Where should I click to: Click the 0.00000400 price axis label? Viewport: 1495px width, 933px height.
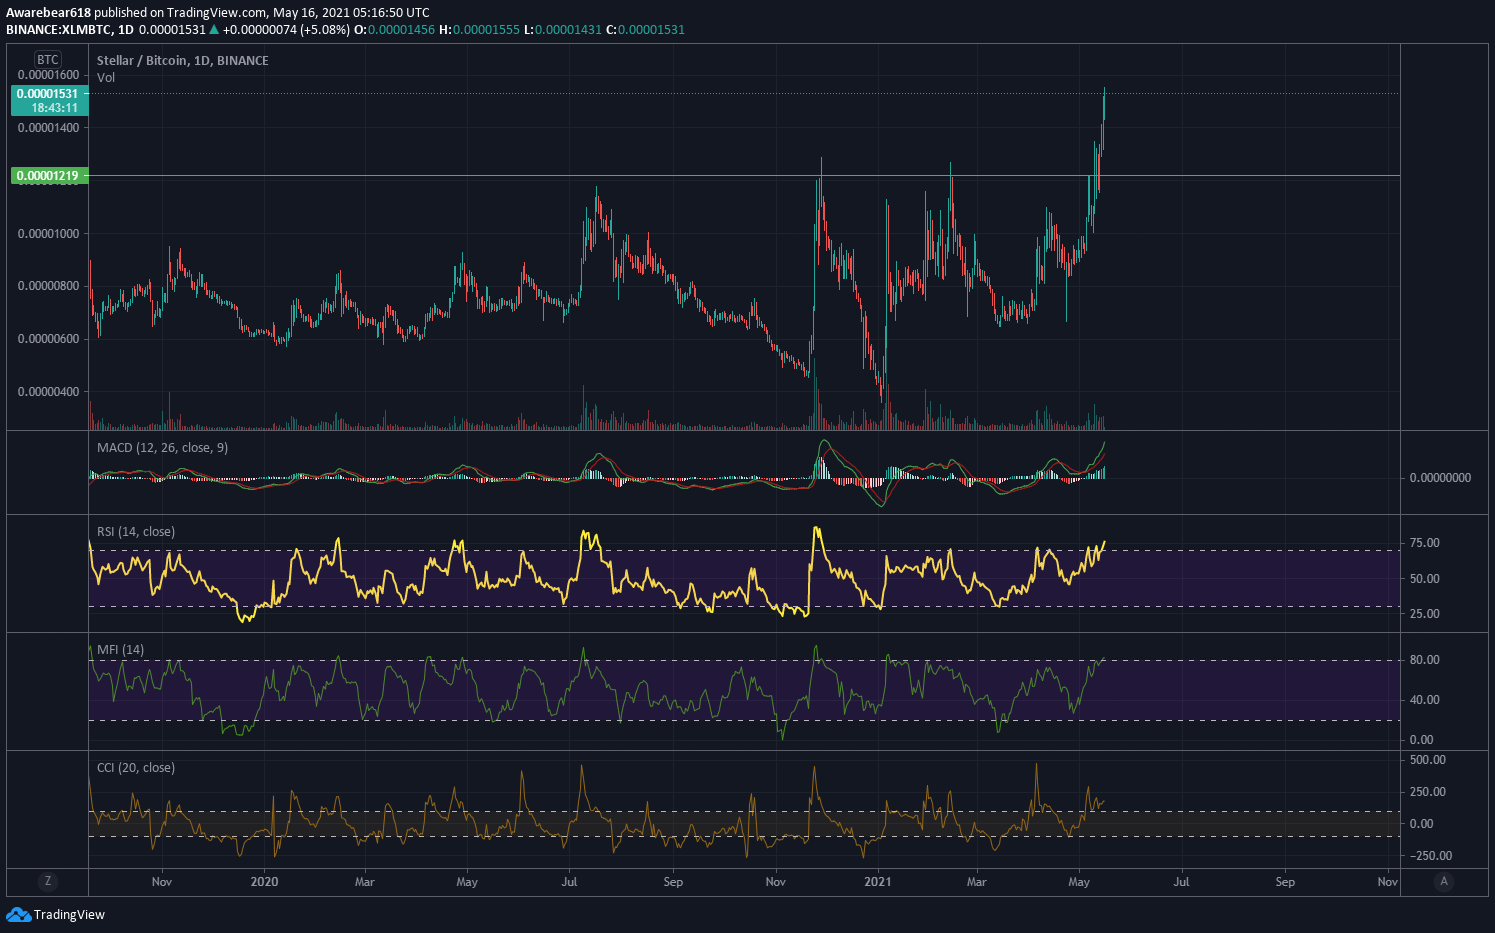pyautogui.click(x=48, y=392)
